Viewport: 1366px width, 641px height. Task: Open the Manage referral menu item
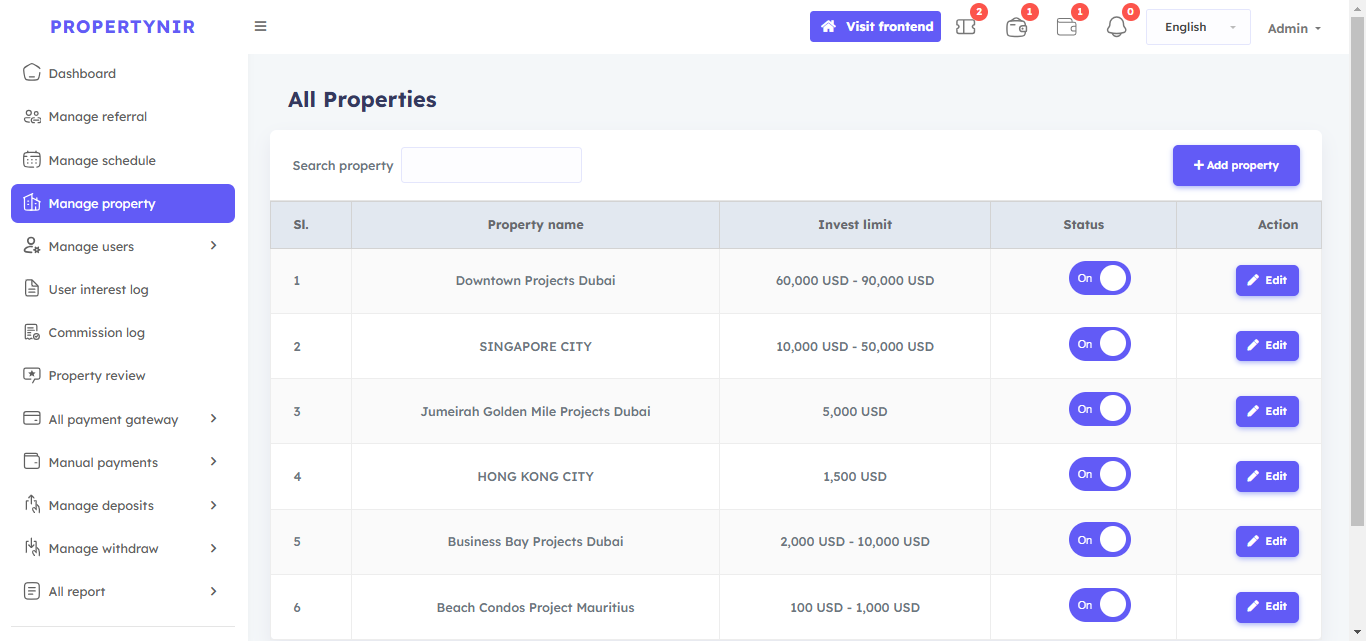coord(97,117)
